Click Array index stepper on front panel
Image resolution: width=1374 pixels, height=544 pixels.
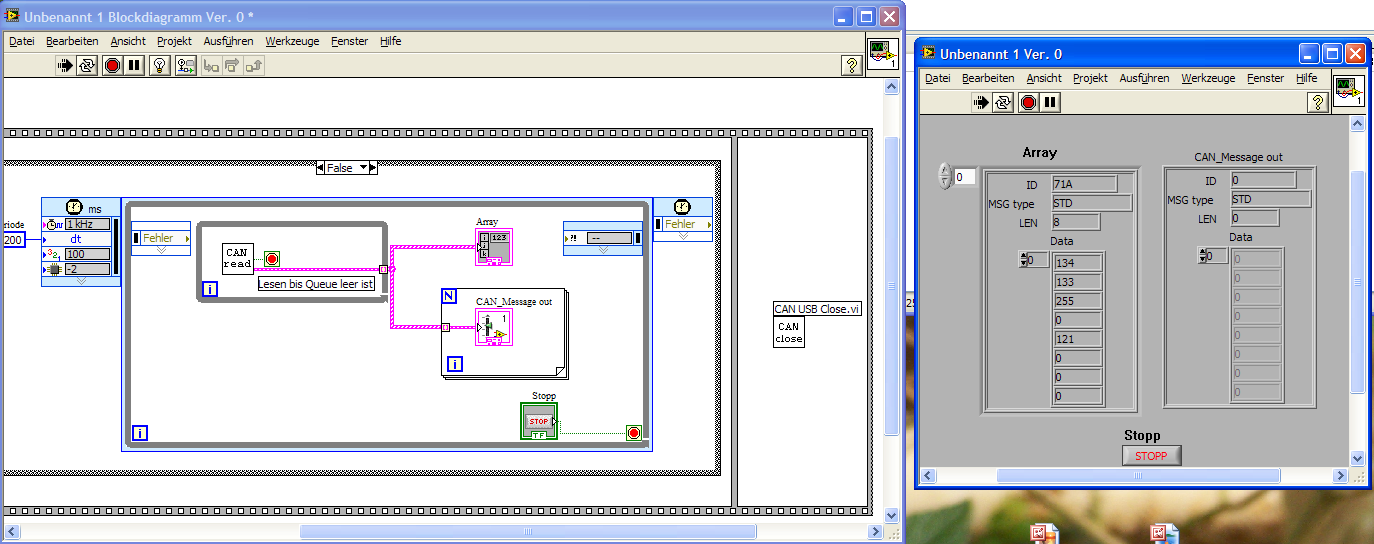point(945,176)
